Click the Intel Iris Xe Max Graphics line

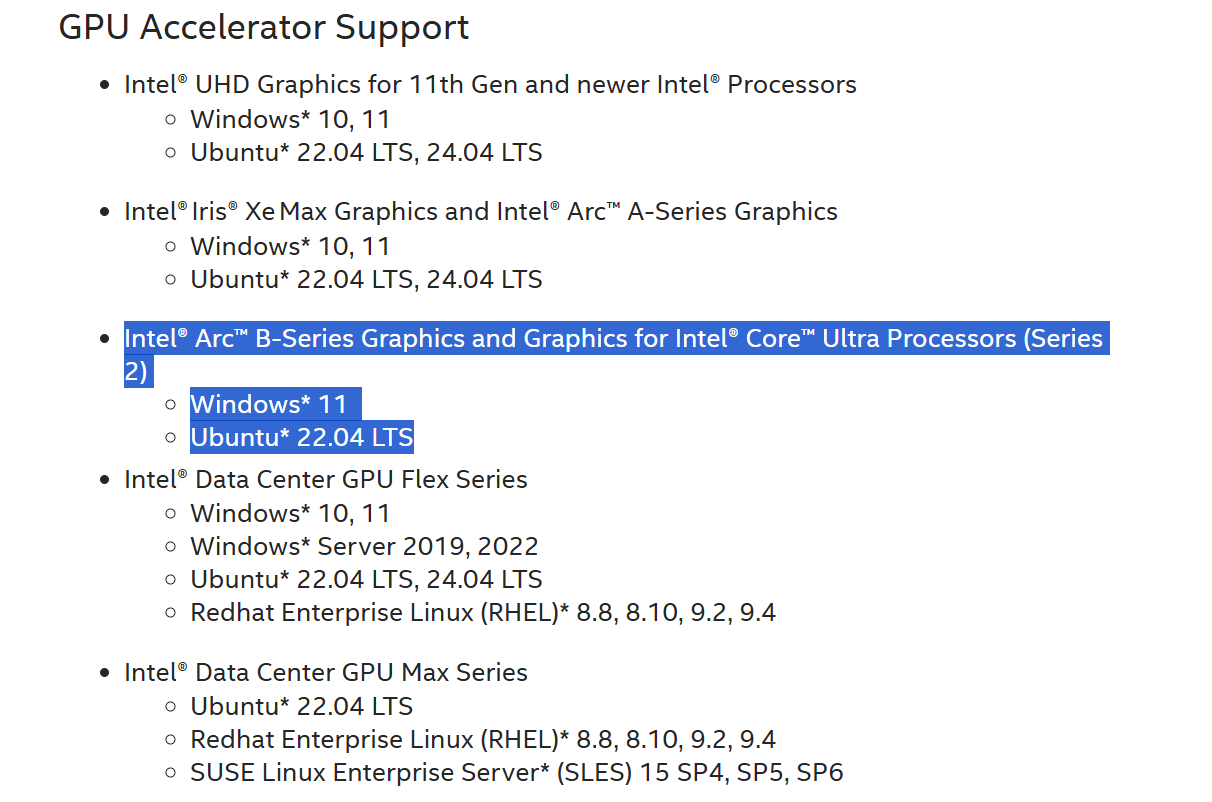(481, 212)
